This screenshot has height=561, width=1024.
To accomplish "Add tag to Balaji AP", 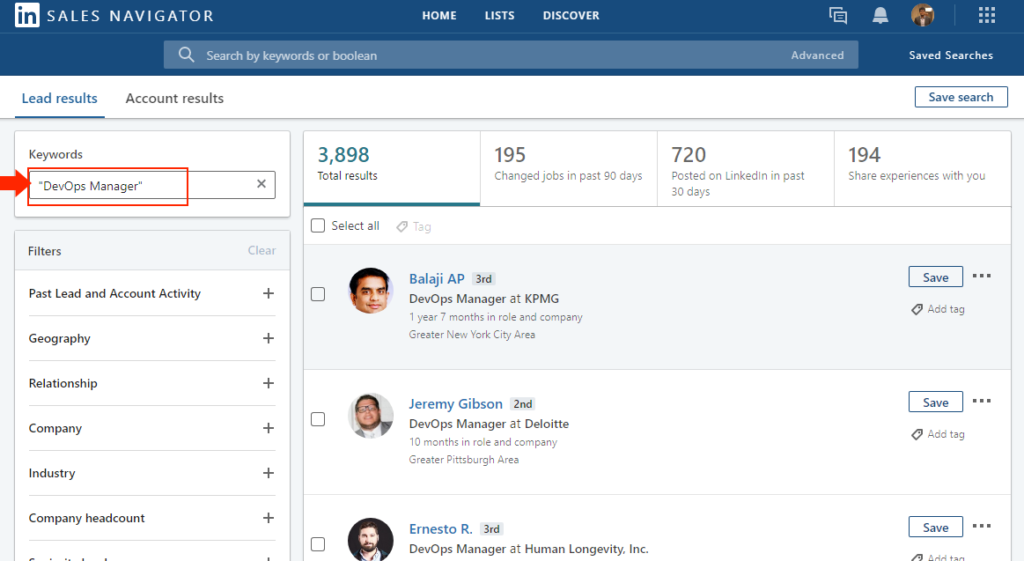I will [x=938, y=309].
